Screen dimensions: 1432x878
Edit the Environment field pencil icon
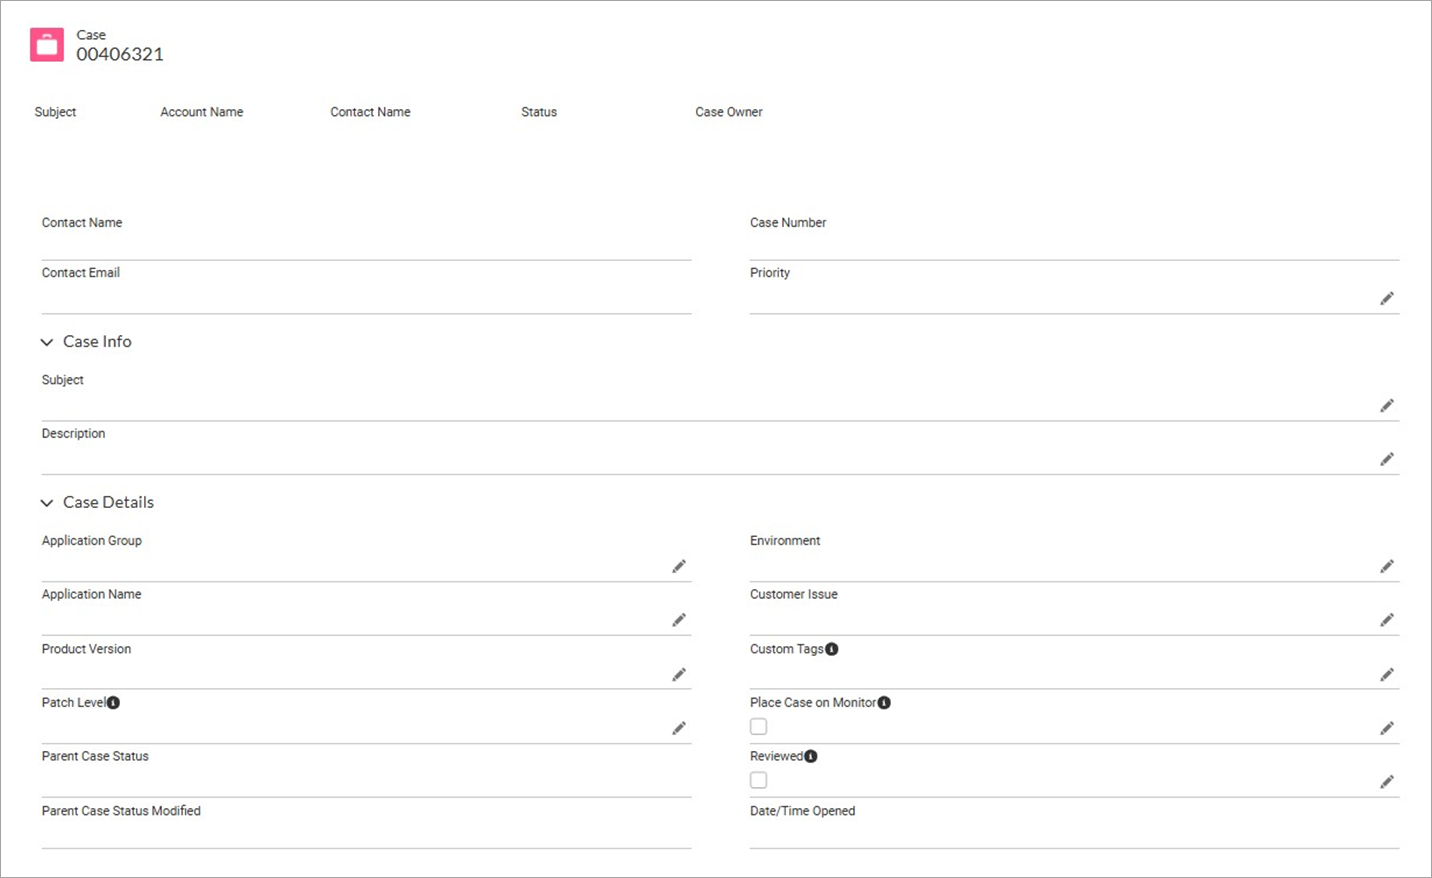(1387, 566)
